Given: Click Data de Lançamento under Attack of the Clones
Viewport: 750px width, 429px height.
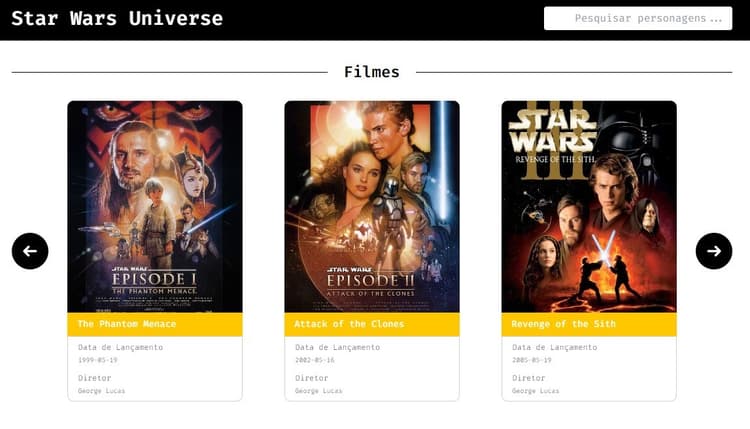Looking at the screenshot, I should click(x=338, y=347).
